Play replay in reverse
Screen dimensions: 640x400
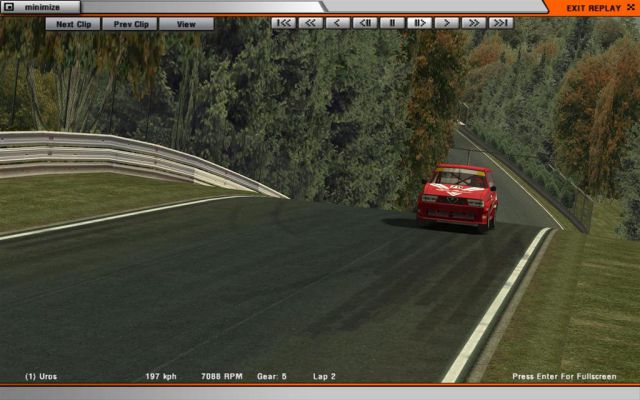click(338, 23)
